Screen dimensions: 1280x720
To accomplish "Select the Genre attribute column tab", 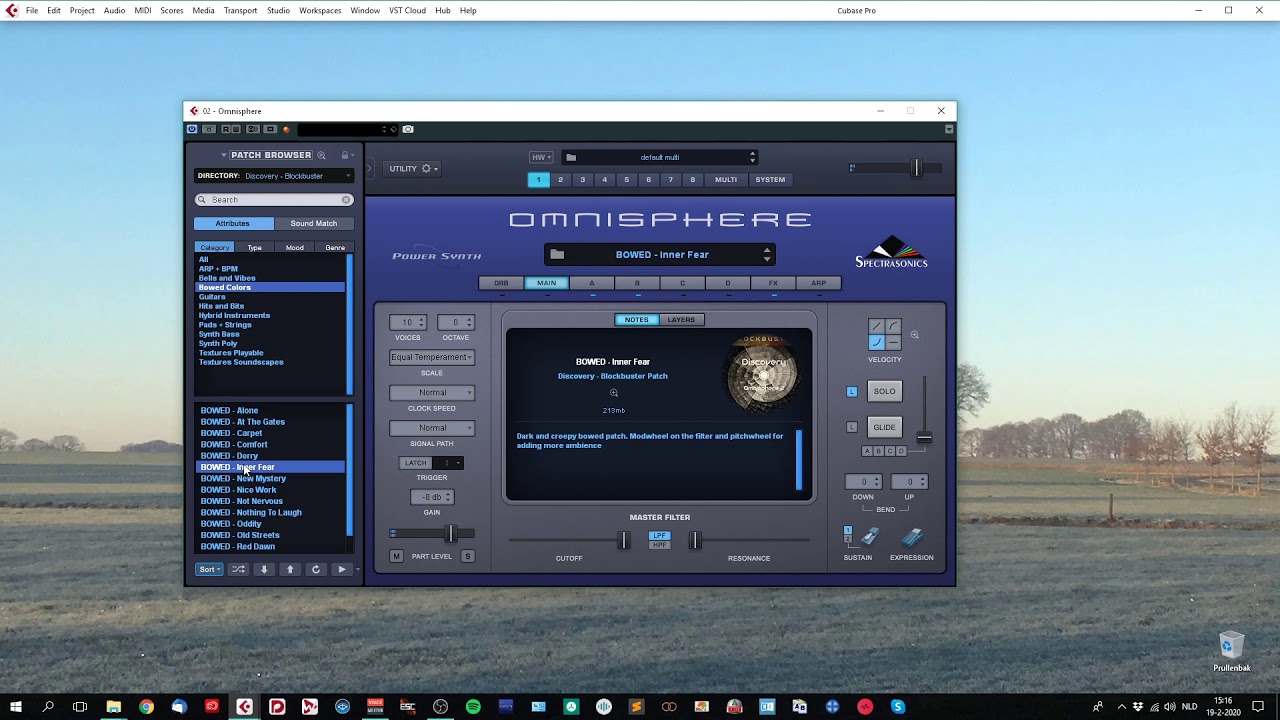I will click(x=335, y=248).
